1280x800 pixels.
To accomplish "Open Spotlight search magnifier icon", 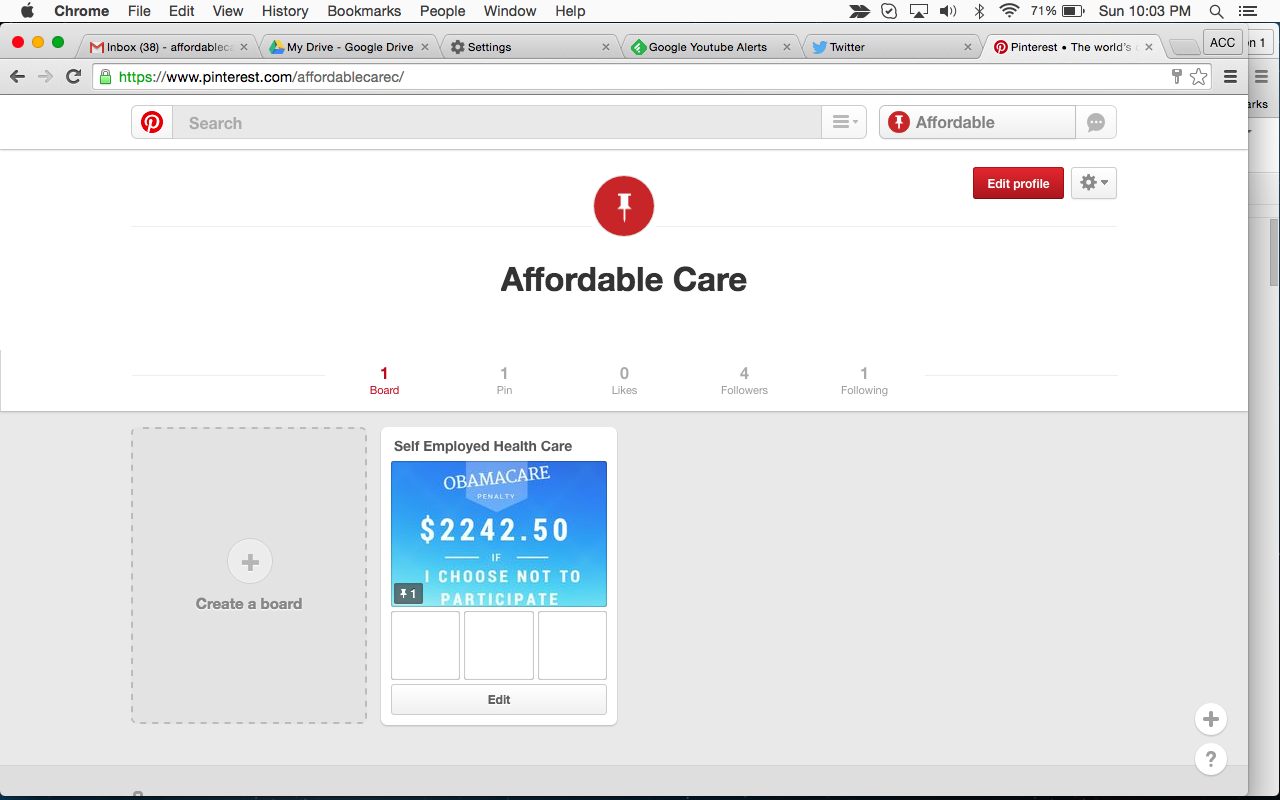I will [1216, 11].
